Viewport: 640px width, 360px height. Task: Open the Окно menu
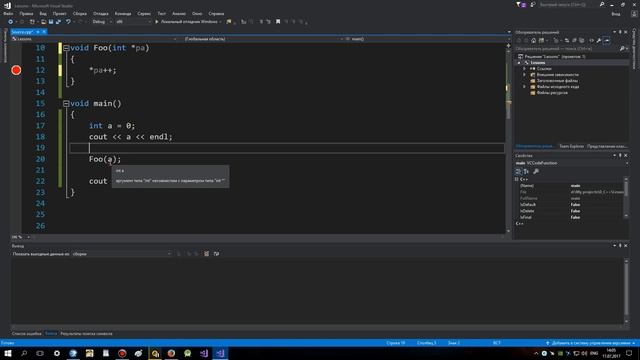[197, 13]
